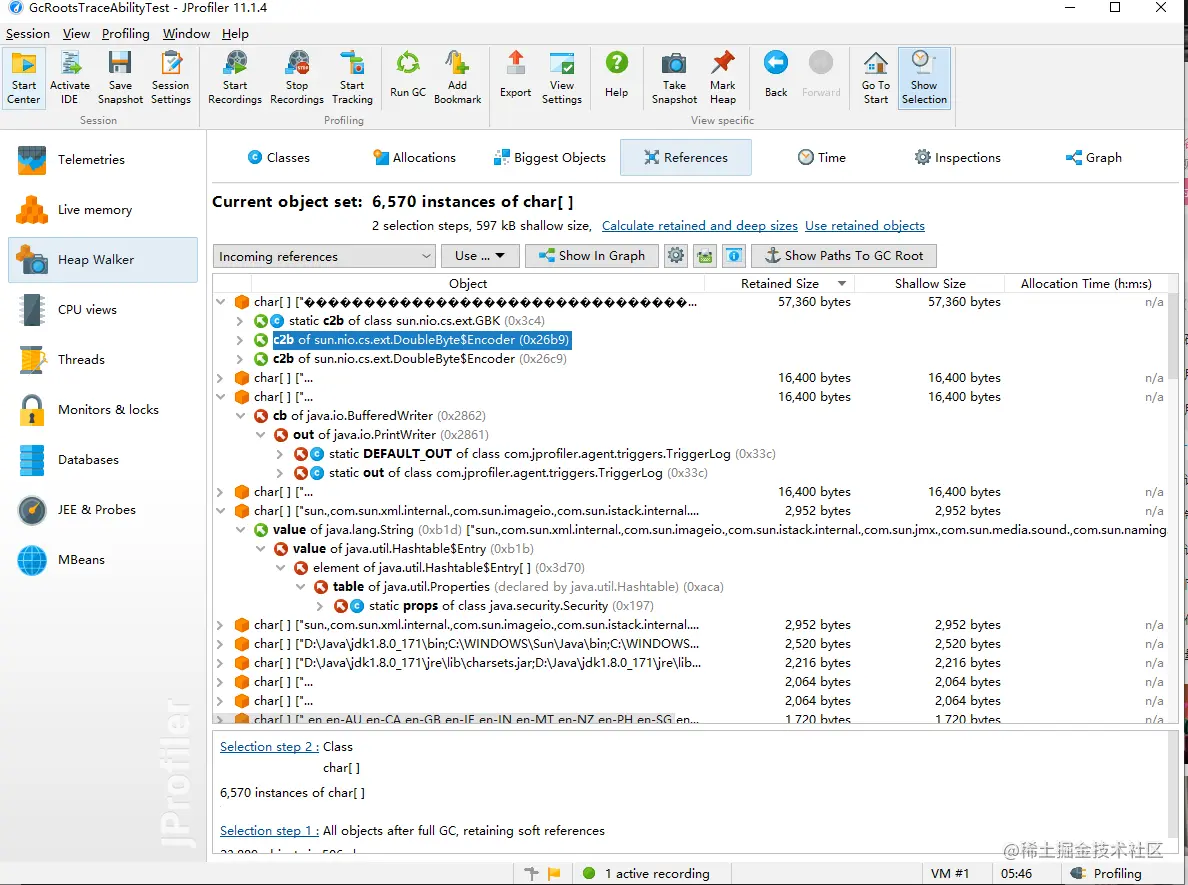Expand static DEFAULT_OUT of TriggerLog
Image resolution: width=1188 pixels, height=885 pixels.
(x=280, y=454)
